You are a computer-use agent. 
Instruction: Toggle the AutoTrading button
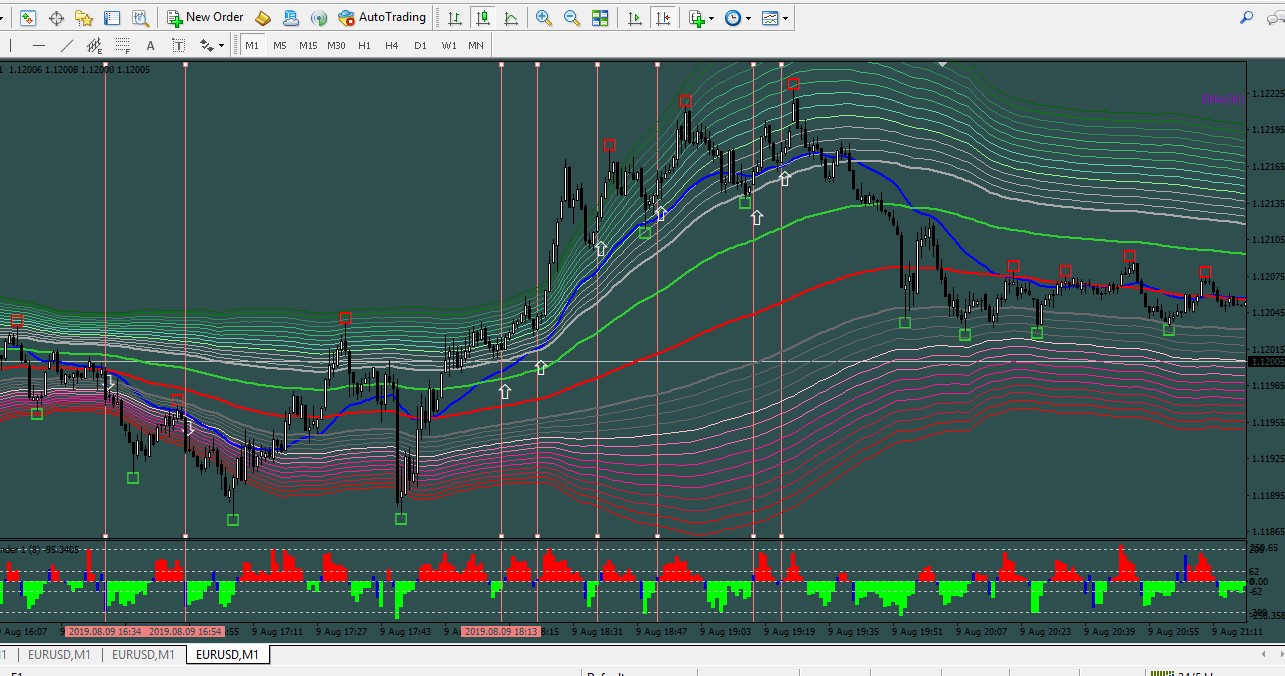click(x=382, y=17)
